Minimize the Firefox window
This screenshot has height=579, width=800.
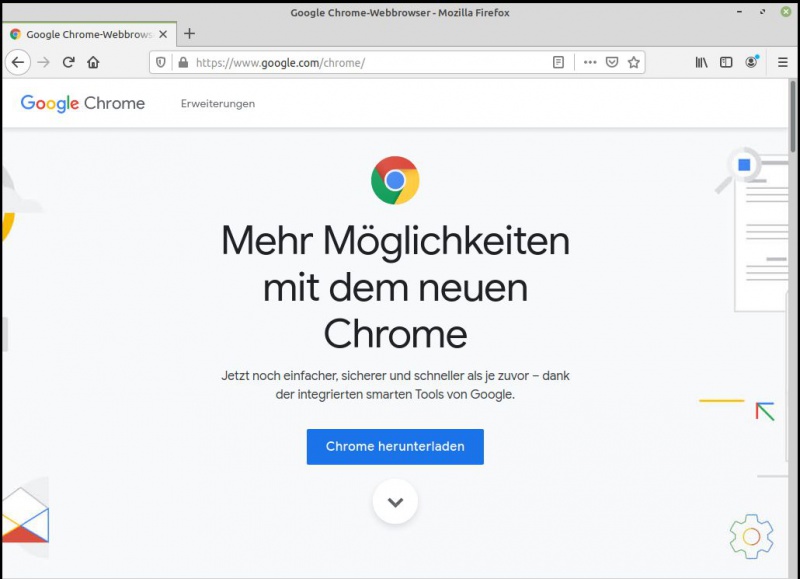pos(739,12)
